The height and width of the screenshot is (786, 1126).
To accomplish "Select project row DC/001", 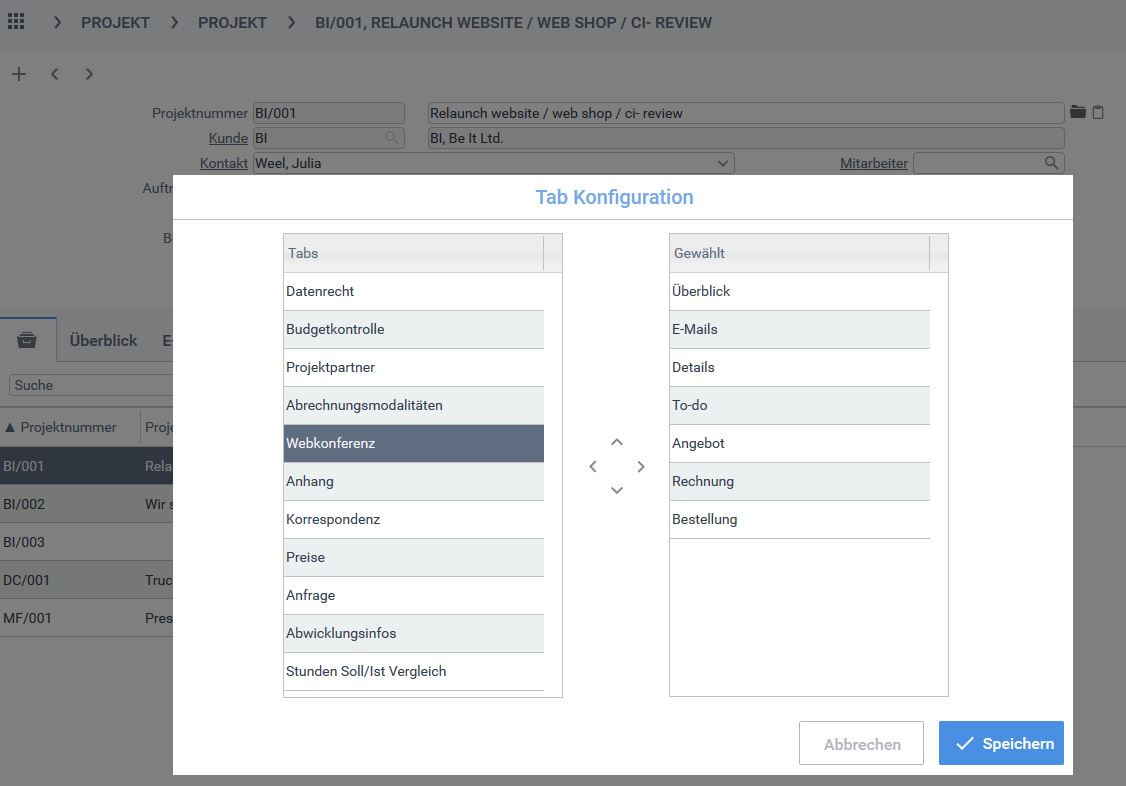I will [x=86, y=580].
